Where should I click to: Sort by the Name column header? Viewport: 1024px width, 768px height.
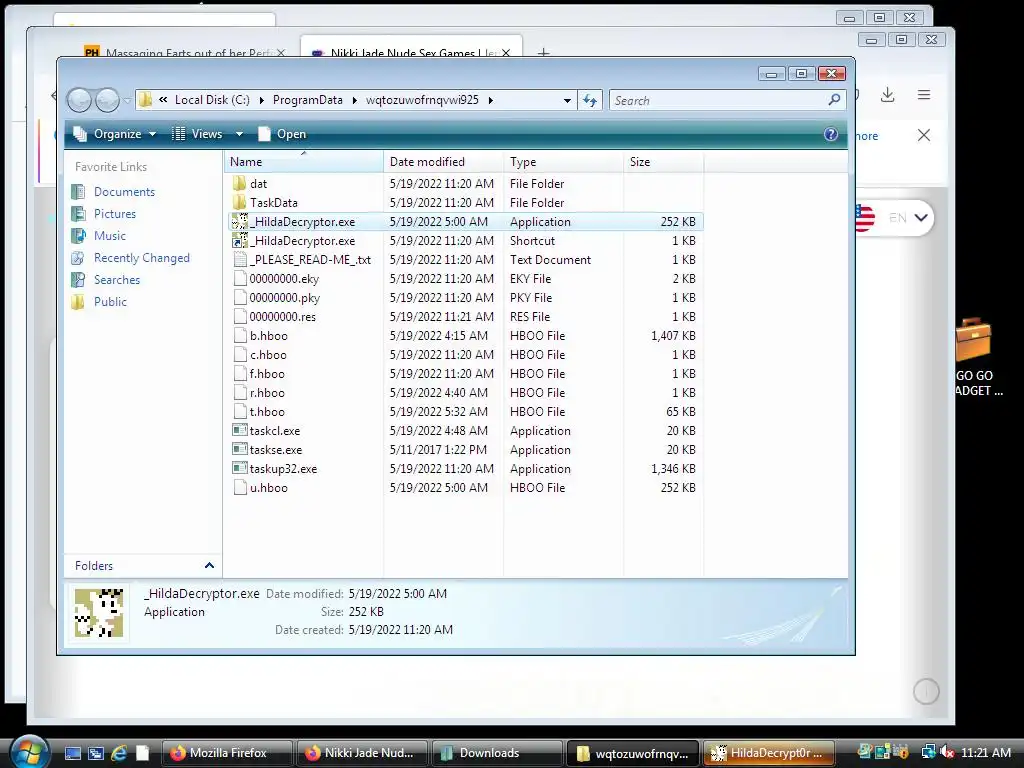pyautogui.click(x=304, y=161)
